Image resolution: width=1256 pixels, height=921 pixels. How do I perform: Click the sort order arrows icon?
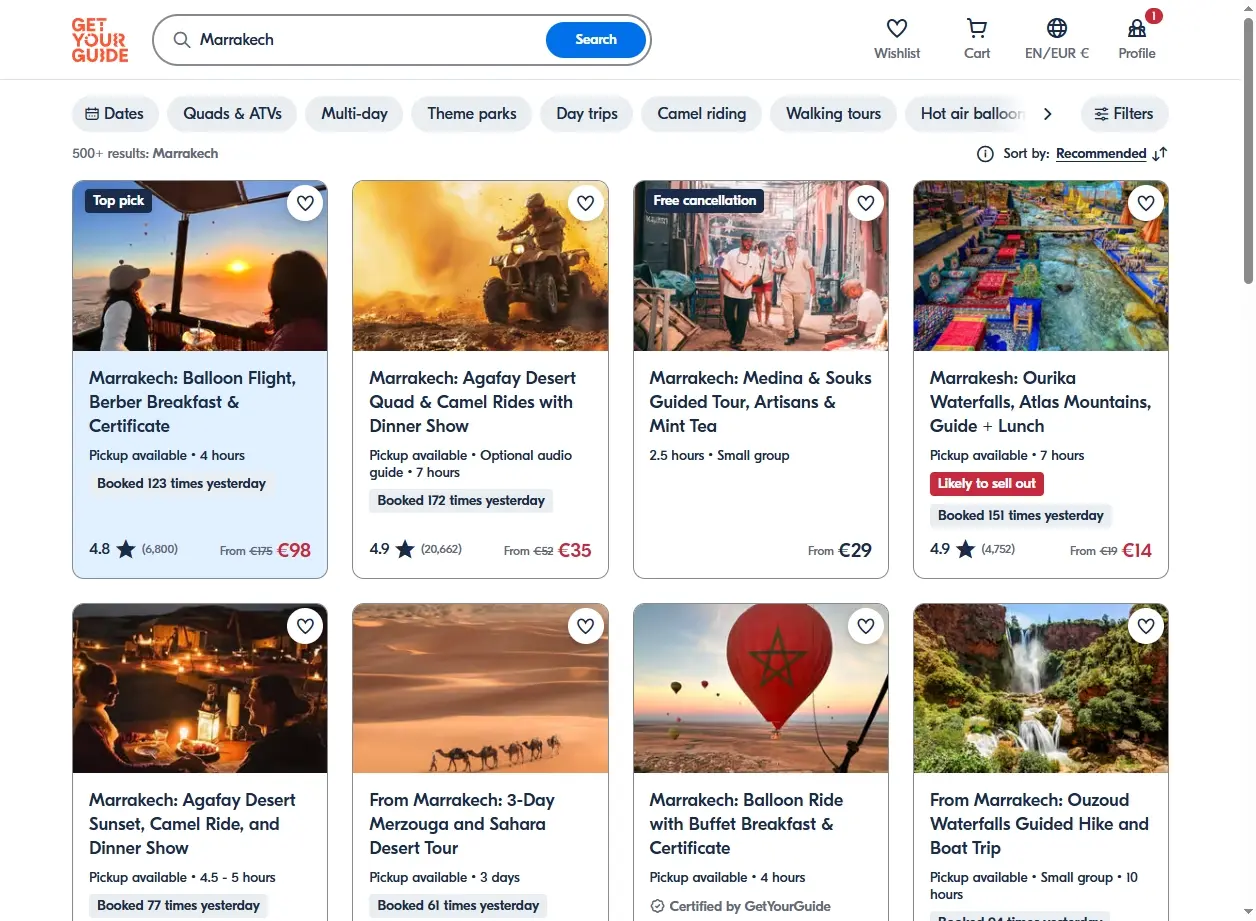(1160, 153)
